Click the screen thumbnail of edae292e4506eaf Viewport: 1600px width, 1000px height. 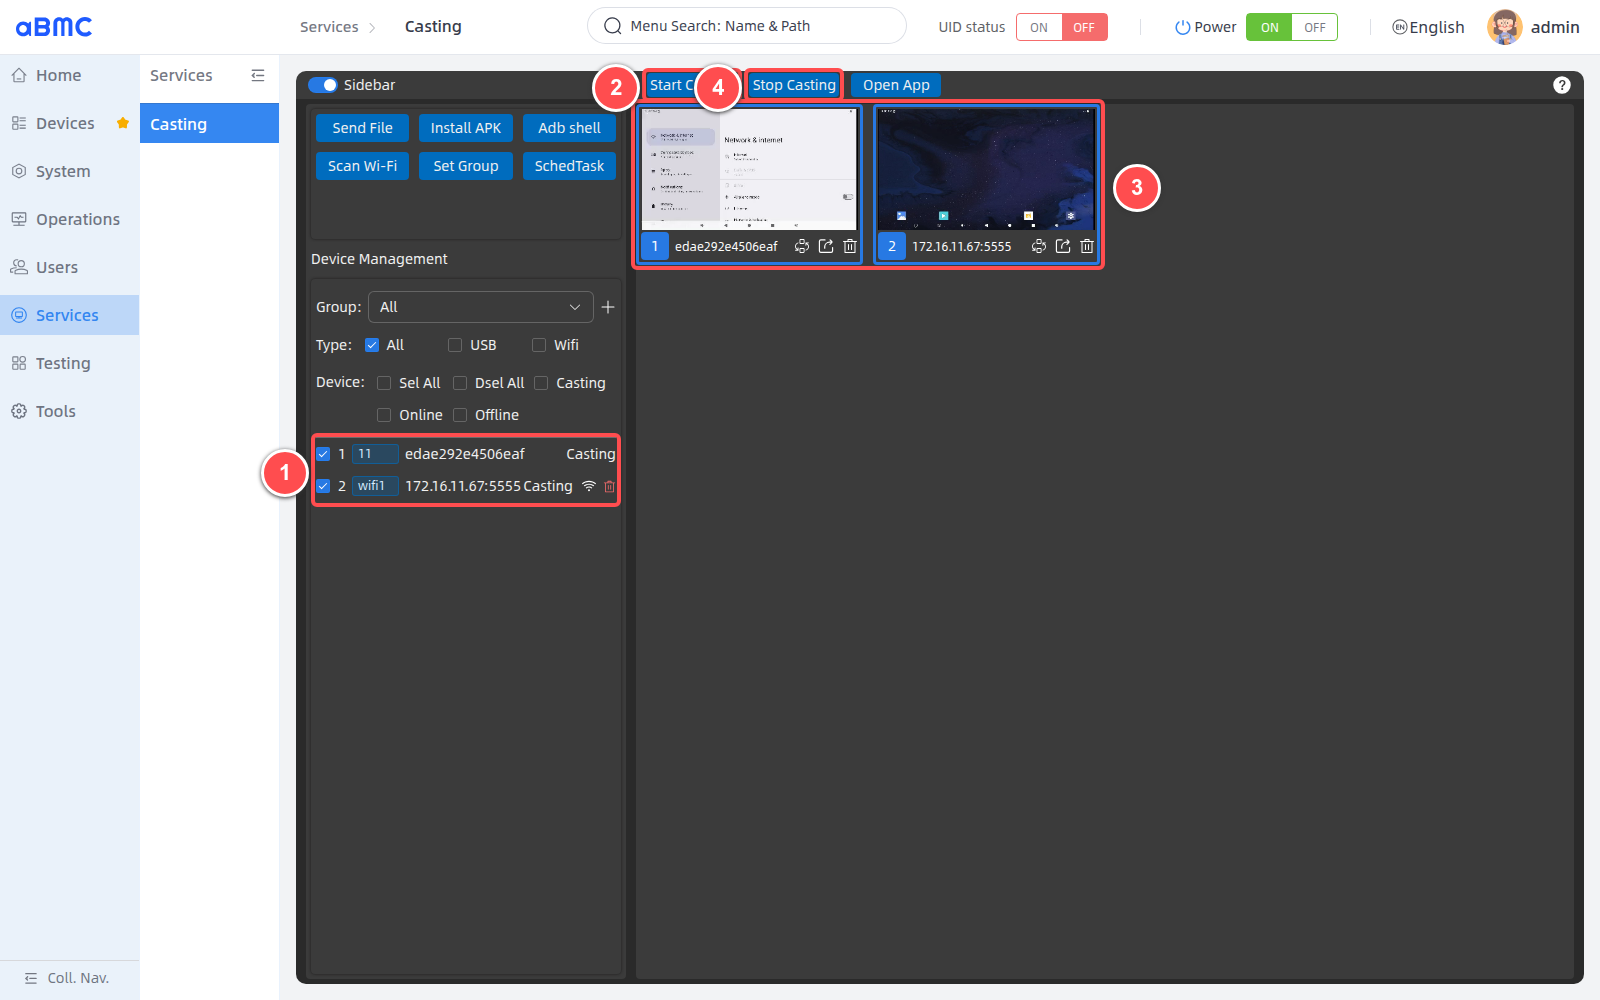click(749, 169)
